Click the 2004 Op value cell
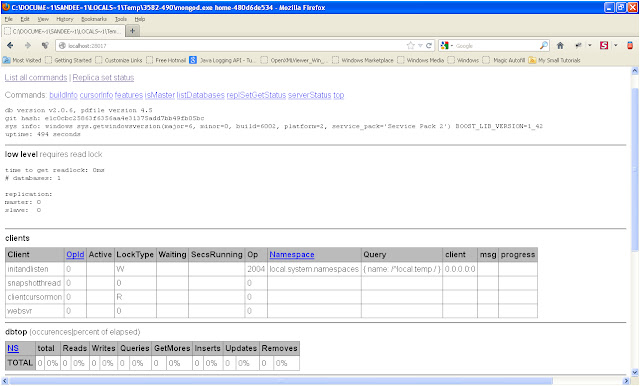The image size is (640, 386). click(256, 269)
